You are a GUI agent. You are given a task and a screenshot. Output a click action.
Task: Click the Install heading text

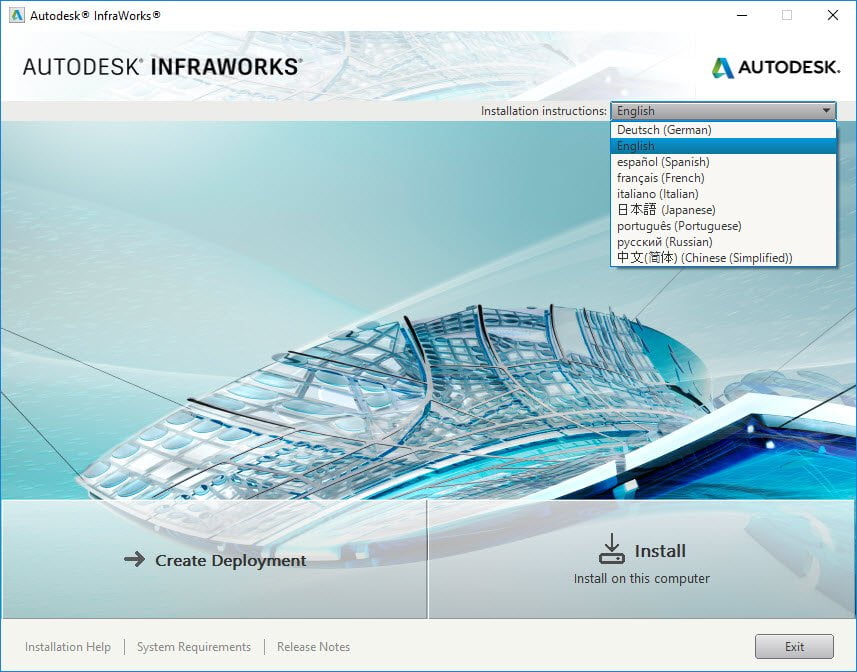pos(660,551)
